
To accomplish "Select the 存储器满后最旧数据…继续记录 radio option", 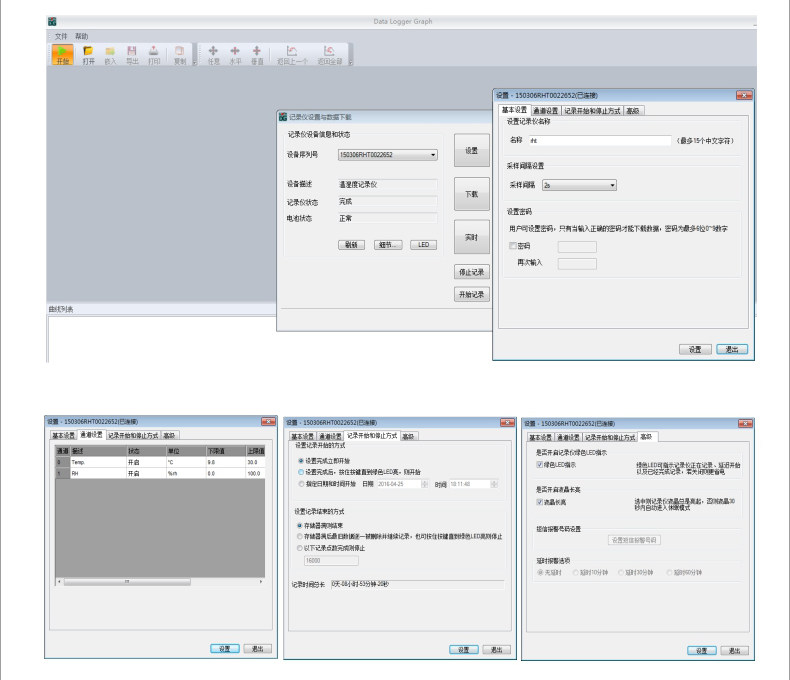I will pyautogui.click(x=300, y=536).
